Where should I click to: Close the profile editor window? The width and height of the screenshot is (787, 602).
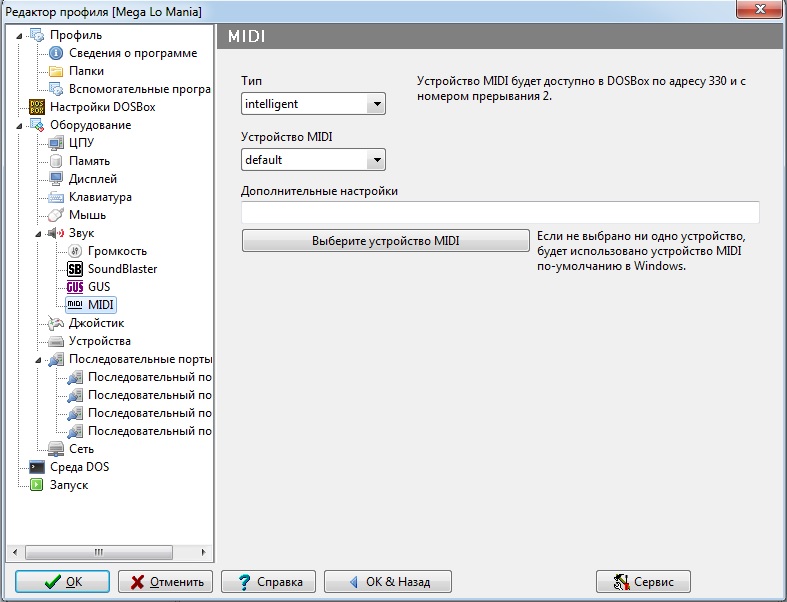click(760, 9)
